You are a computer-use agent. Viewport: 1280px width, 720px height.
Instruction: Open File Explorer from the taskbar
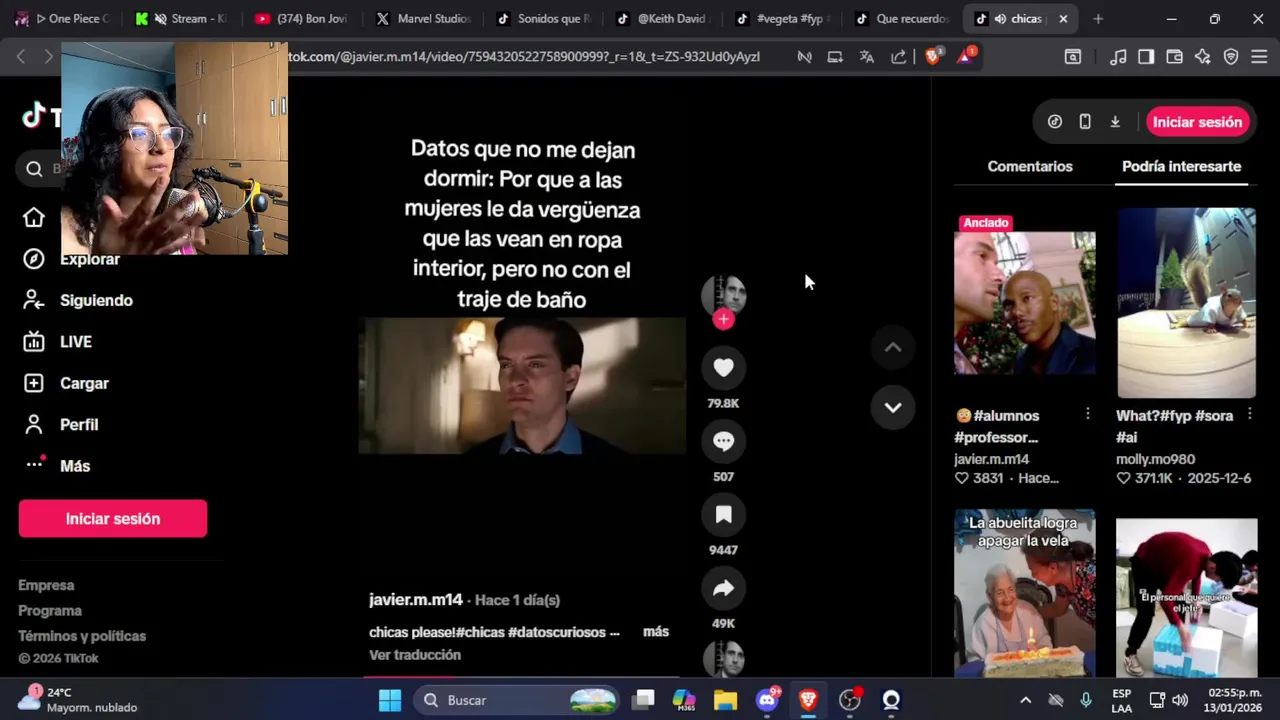[x=725, y=700]
